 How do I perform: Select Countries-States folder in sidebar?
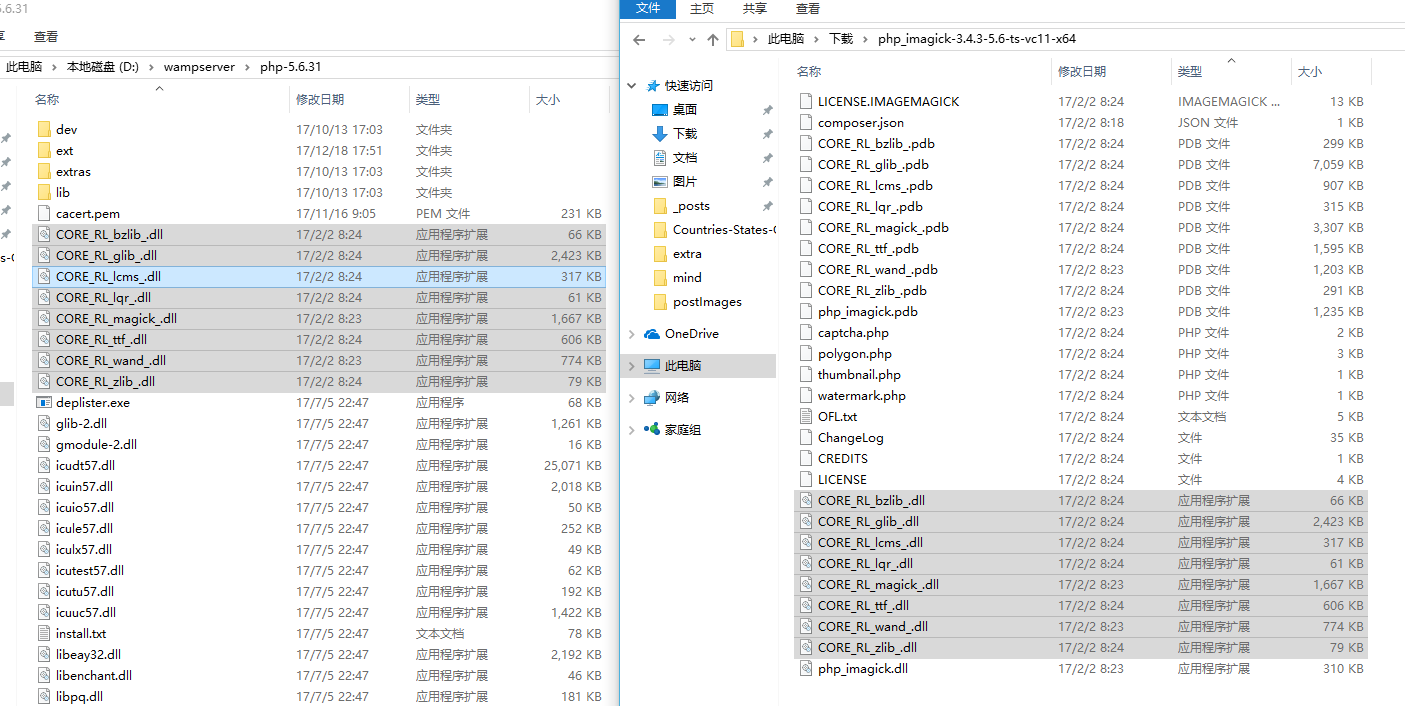[714, 229]
